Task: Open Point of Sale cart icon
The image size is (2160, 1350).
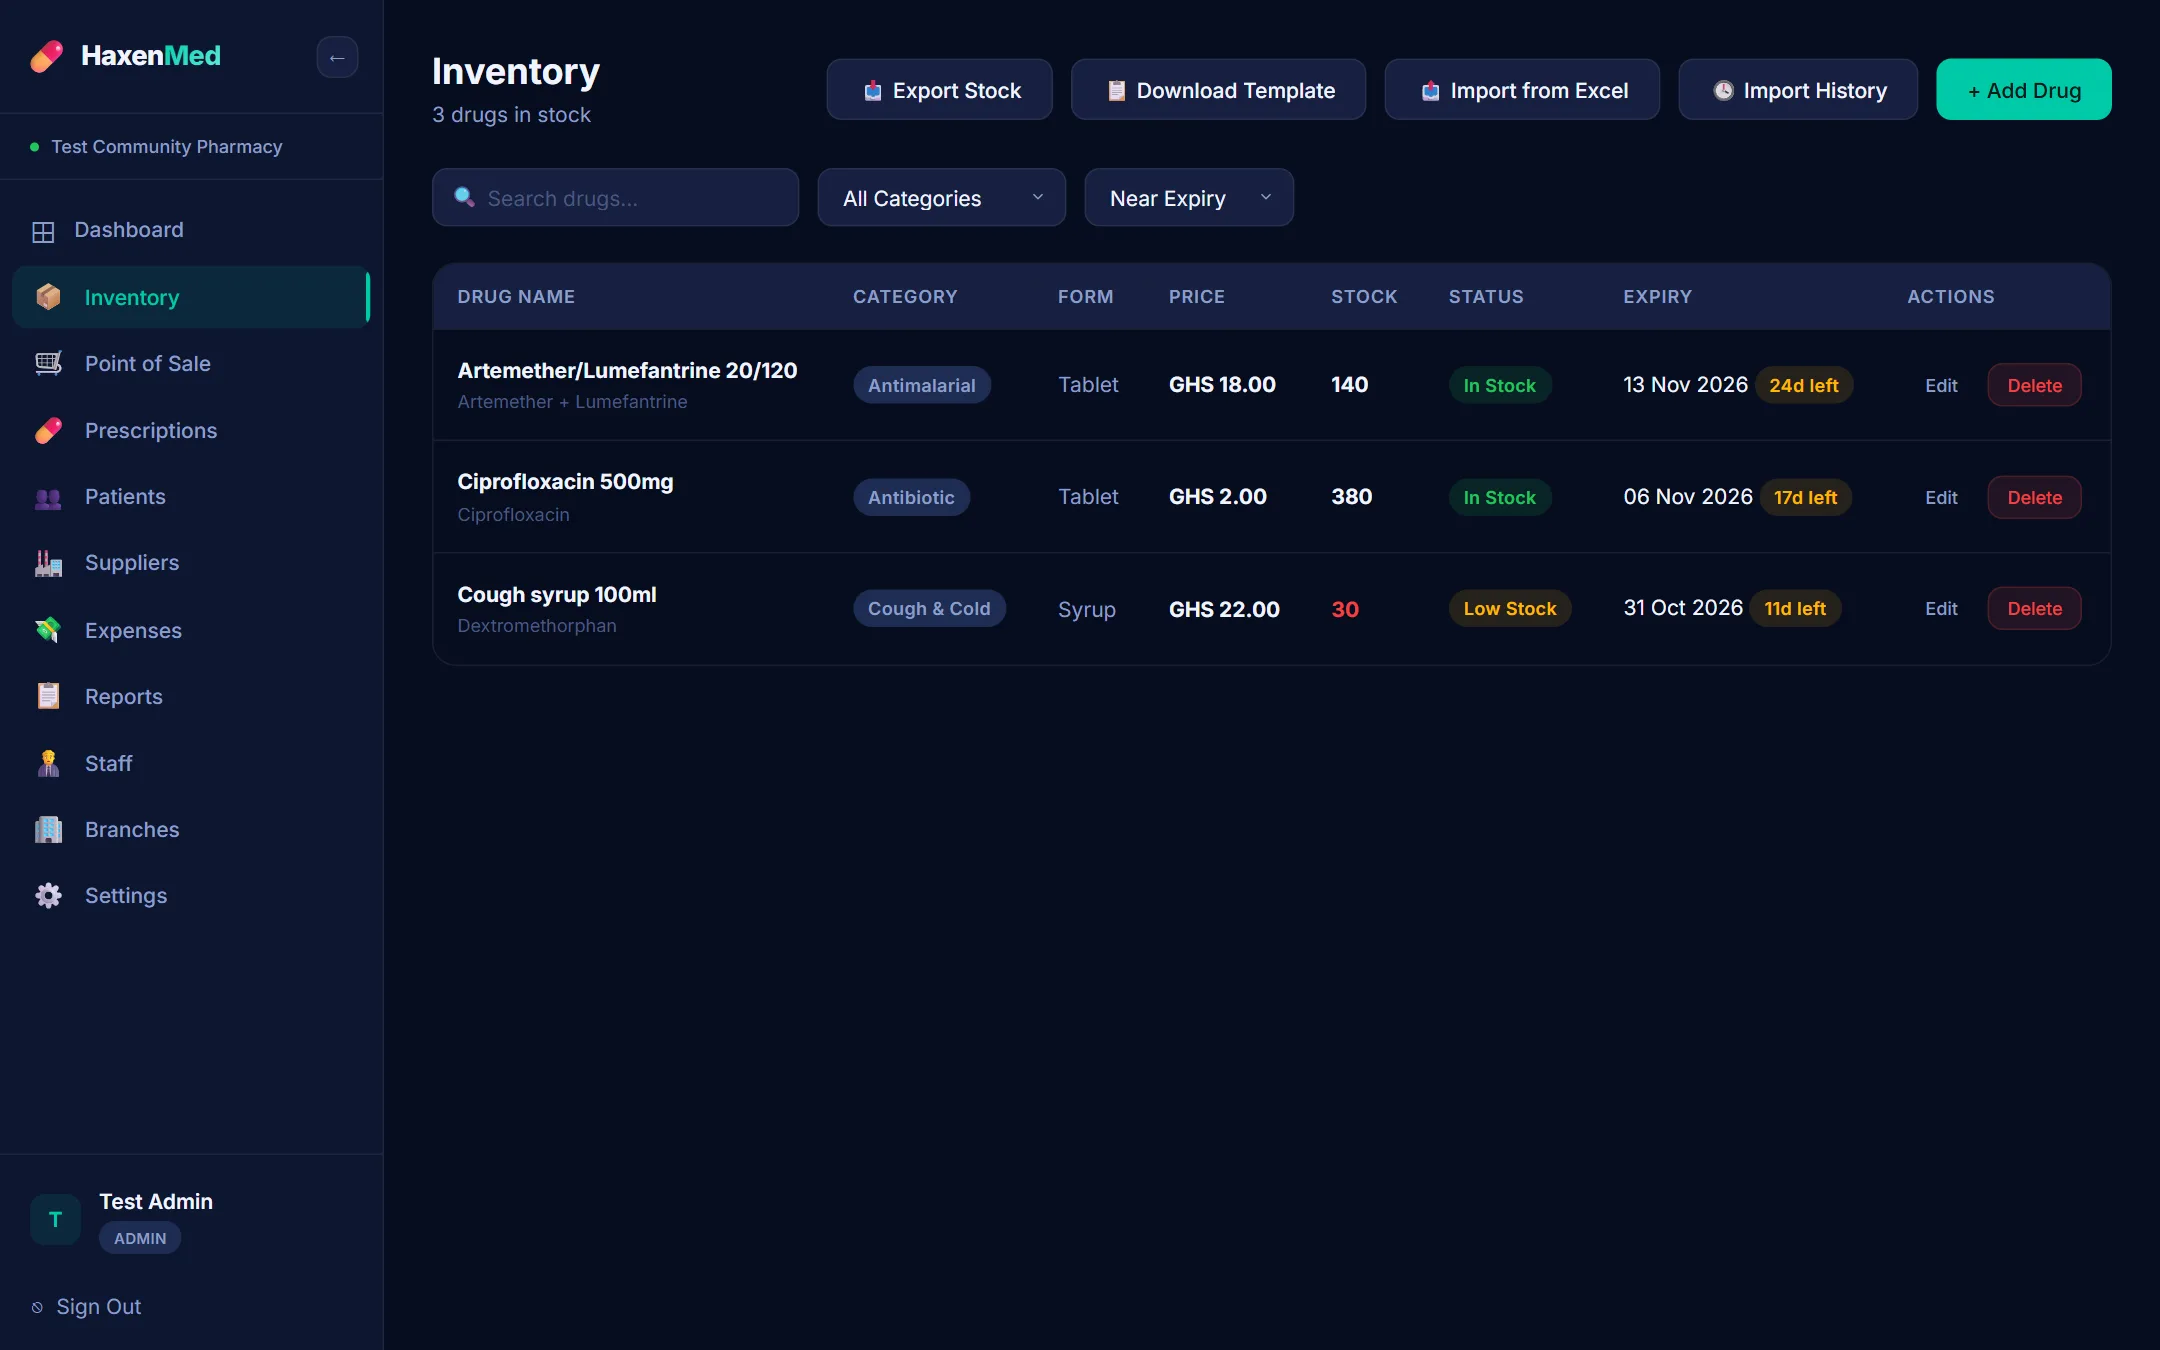Action: (48, 363)
